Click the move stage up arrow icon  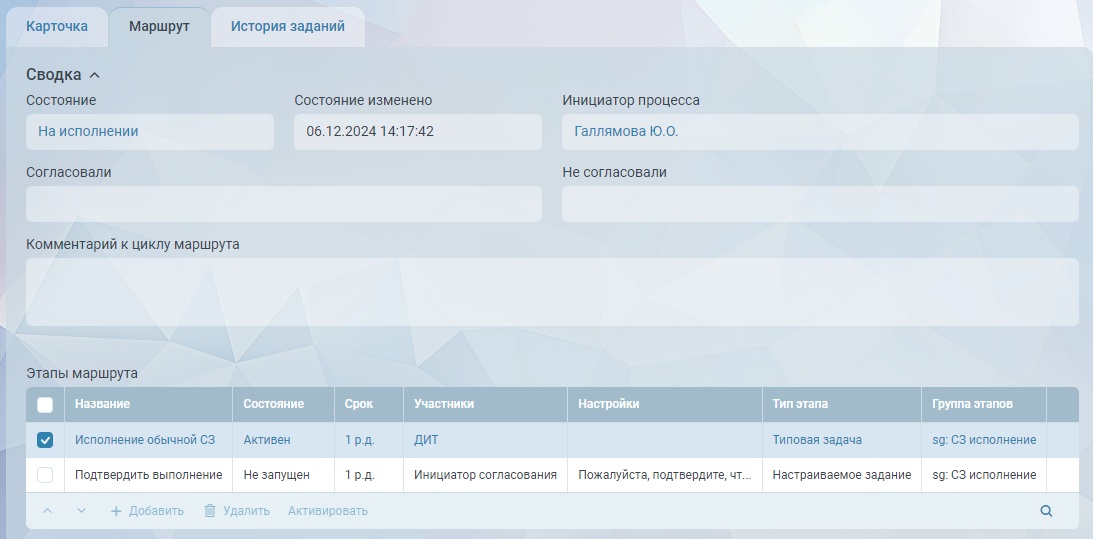(x=47, y=511)
